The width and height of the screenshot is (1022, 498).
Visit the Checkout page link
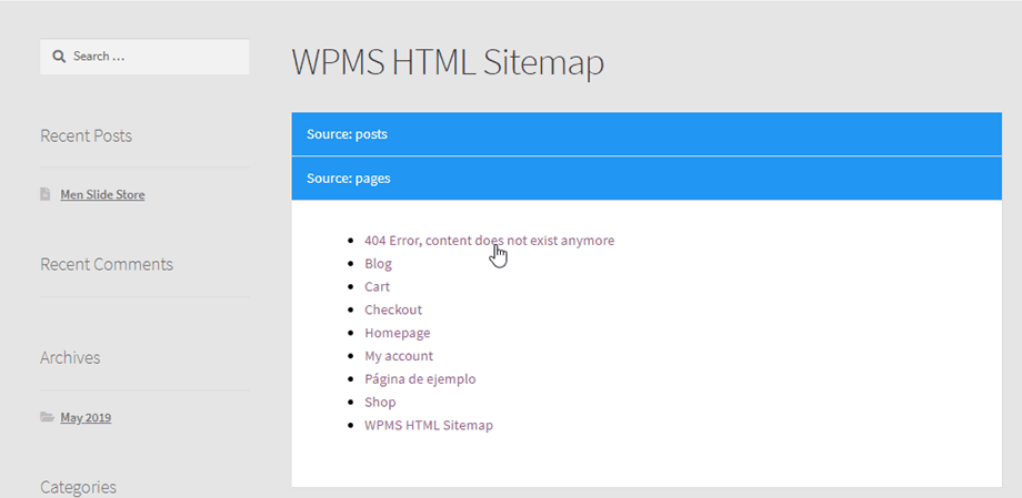tap(393, 310)
